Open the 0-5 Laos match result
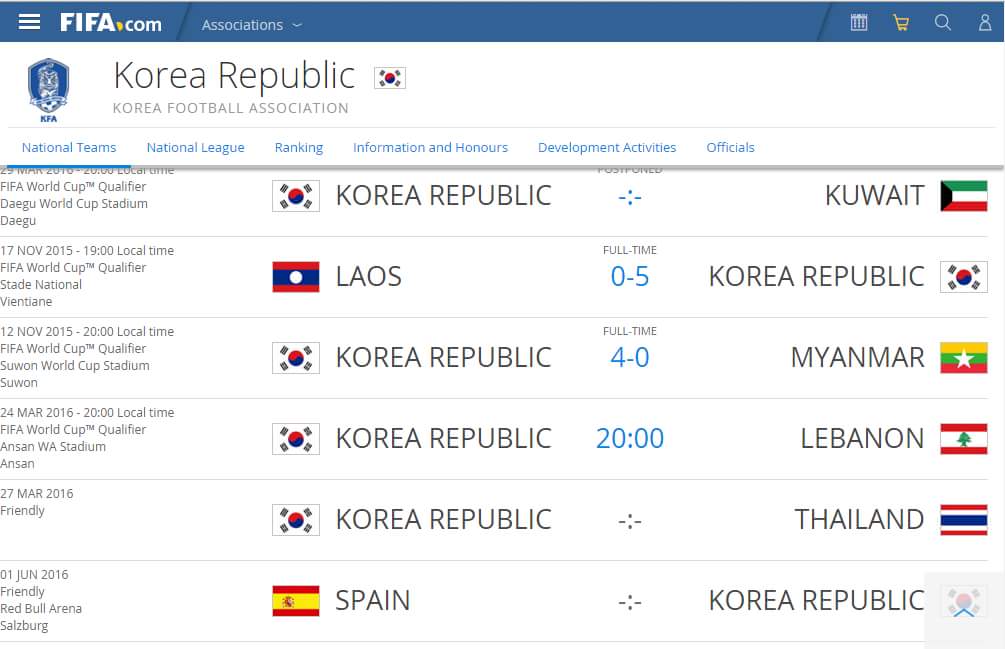1005x649 pixels. point(630,277)
